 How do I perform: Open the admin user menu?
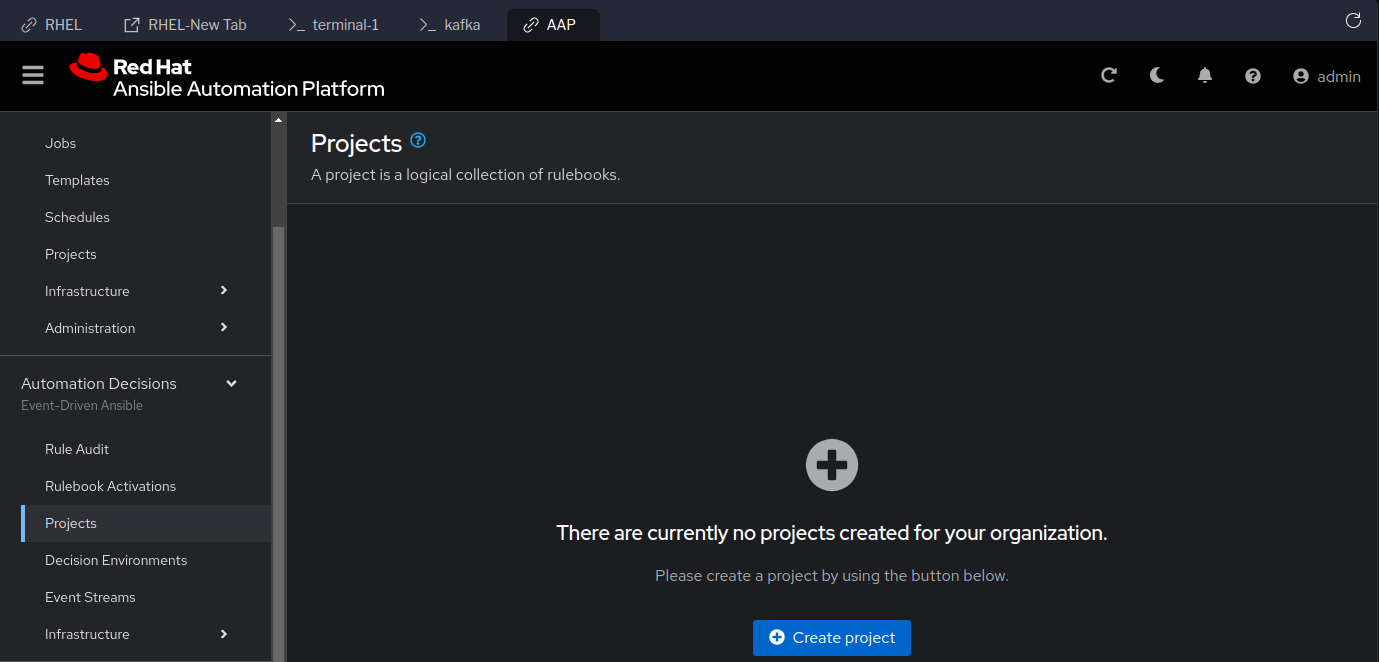(x=1326, y=76)
